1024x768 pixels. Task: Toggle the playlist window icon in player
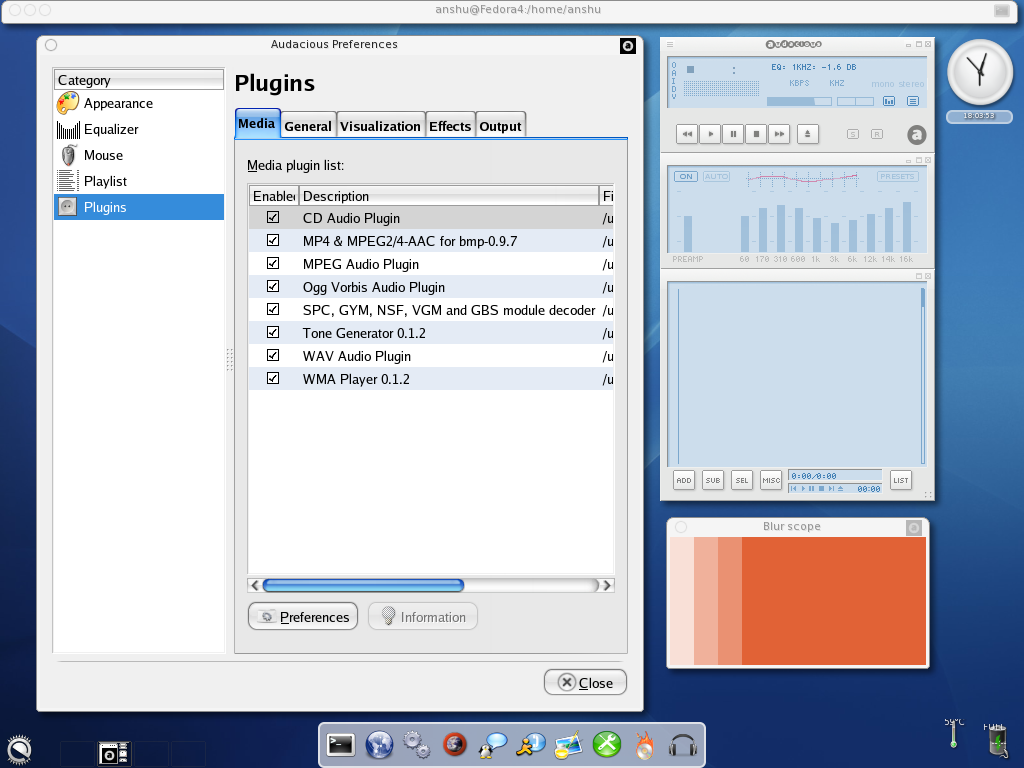[x=913, y=101]
